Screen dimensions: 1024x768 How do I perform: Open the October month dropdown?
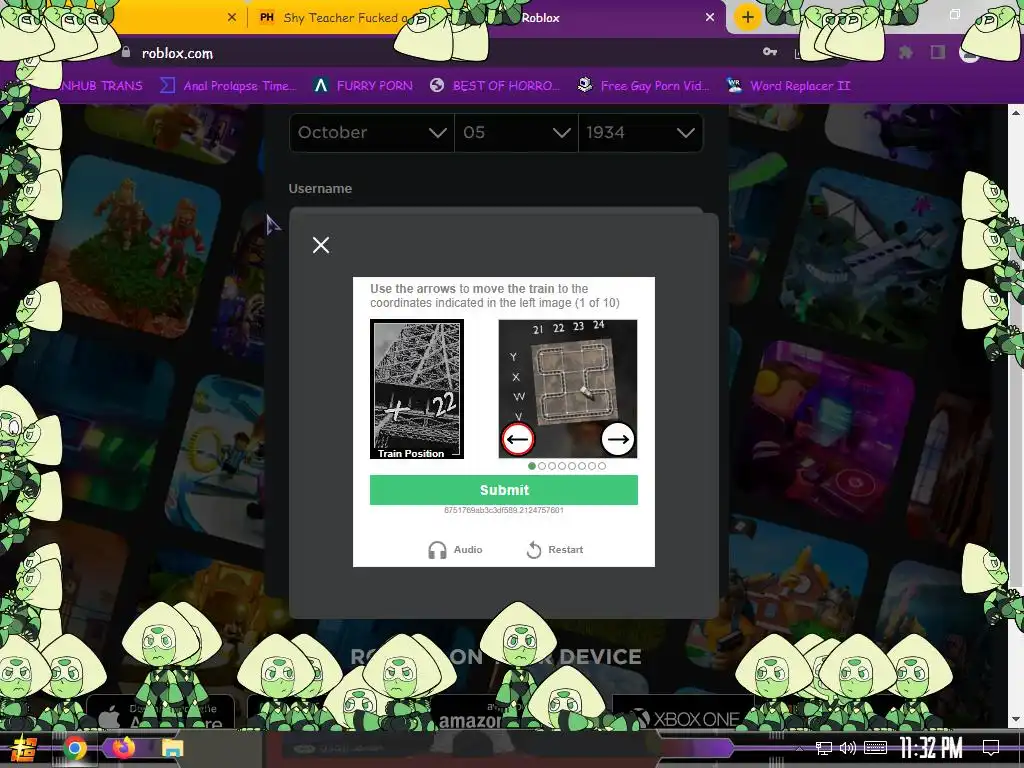(372, 133)
